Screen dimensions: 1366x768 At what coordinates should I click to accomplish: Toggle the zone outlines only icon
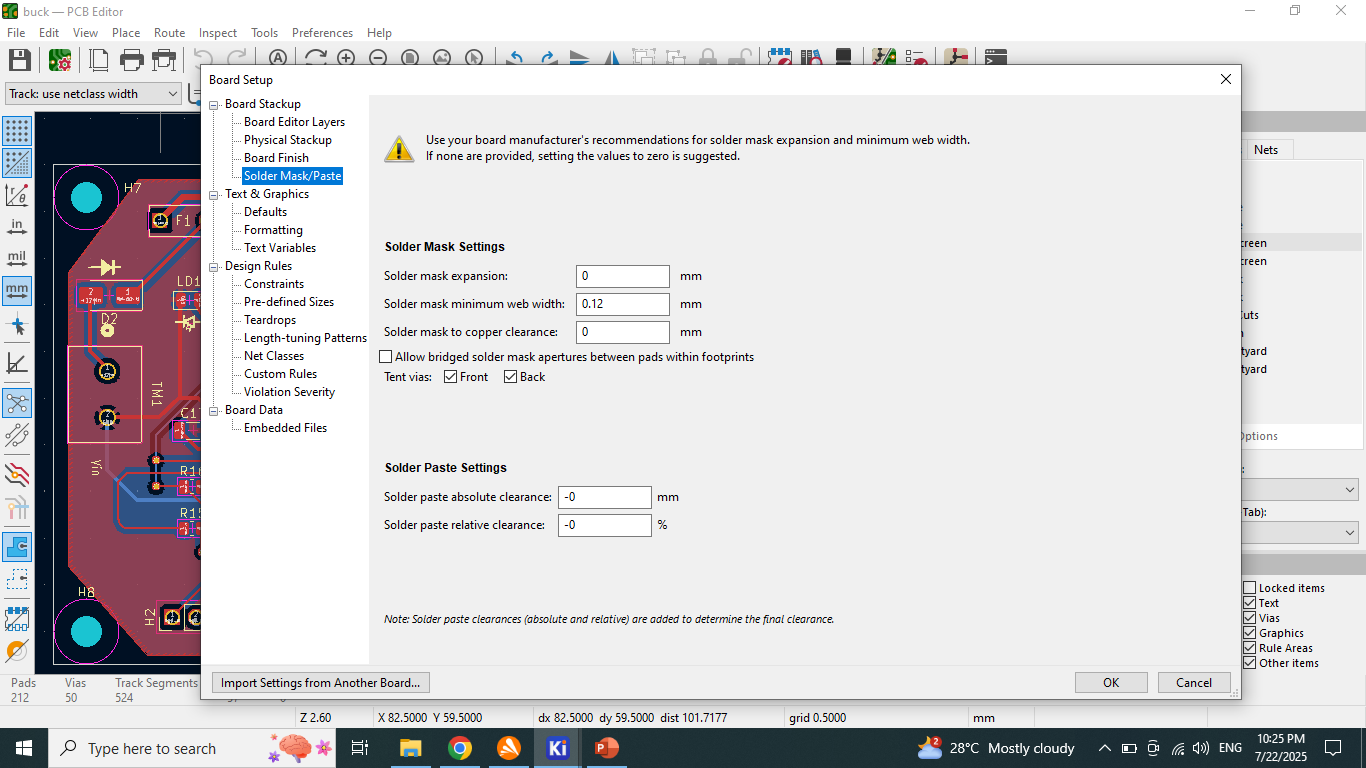17,579
